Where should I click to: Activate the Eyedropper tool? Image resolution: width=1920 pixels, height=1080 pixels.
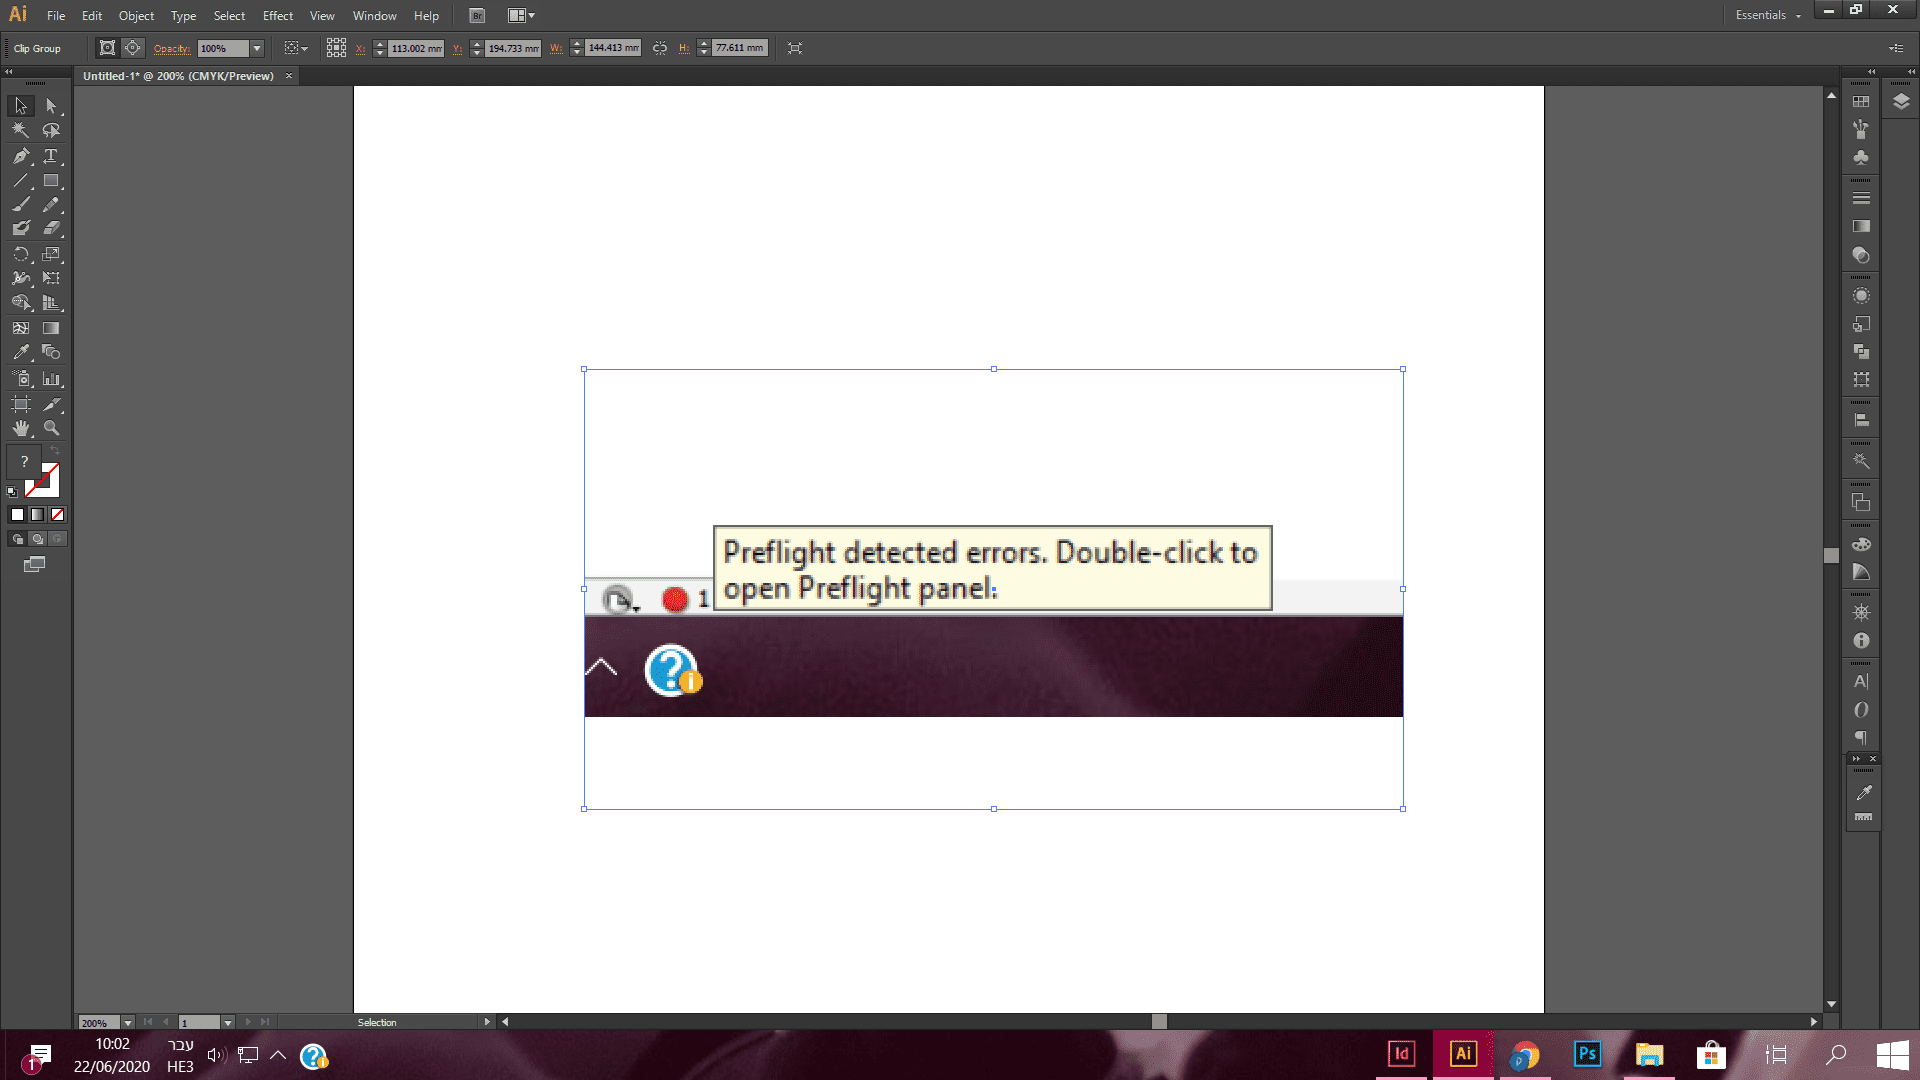click(20, 352)
